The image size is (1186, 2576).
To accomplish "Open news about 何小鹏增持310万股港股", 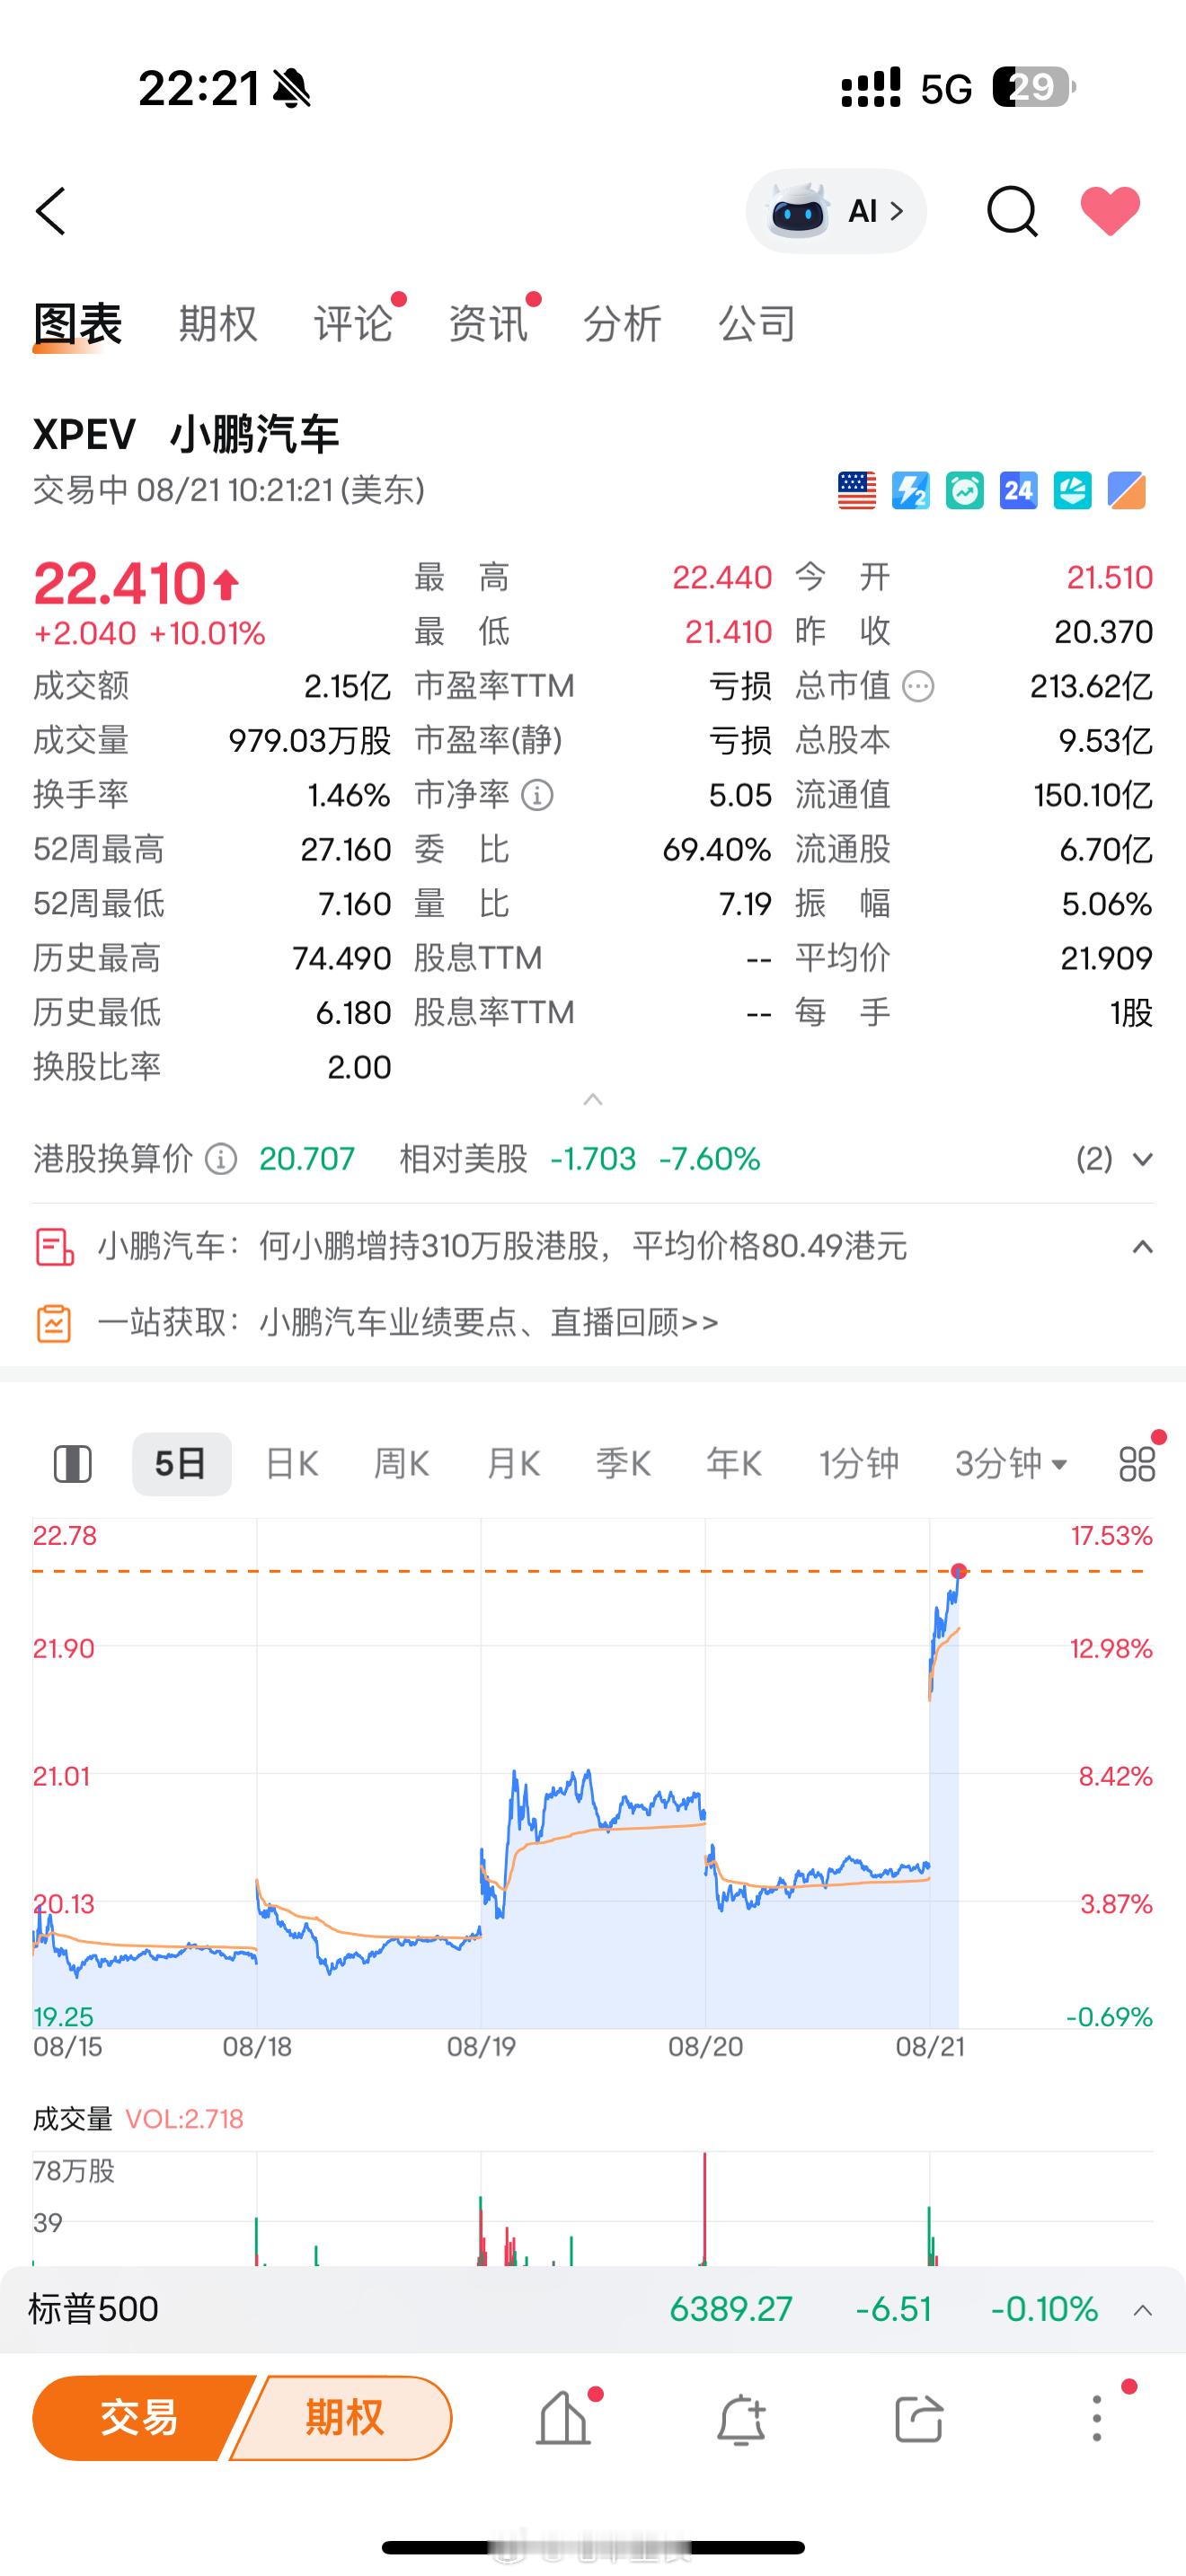I will (x=502, y=1246).
